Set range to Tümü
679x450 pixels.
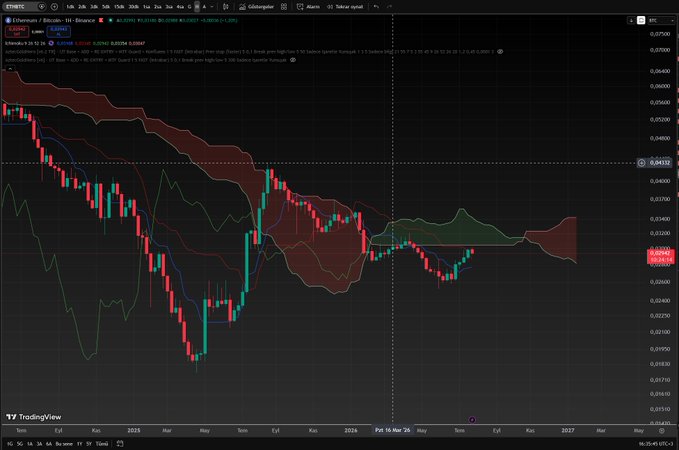(102, 444)
